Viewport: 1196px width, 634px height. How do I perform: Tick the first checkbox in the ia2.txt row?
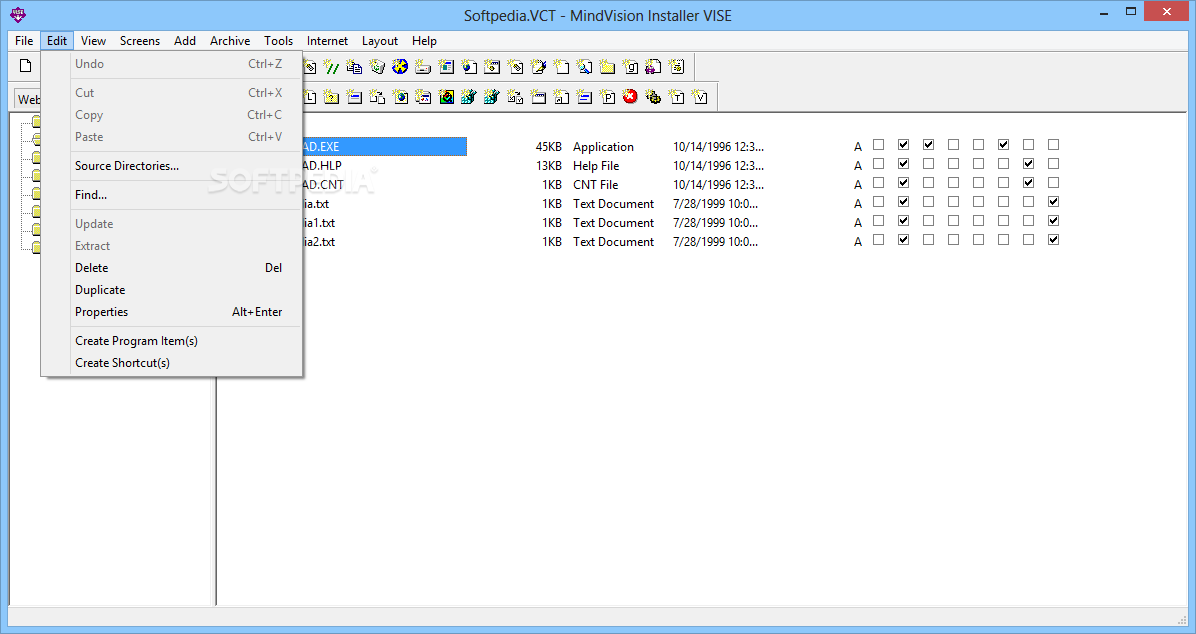879,240
